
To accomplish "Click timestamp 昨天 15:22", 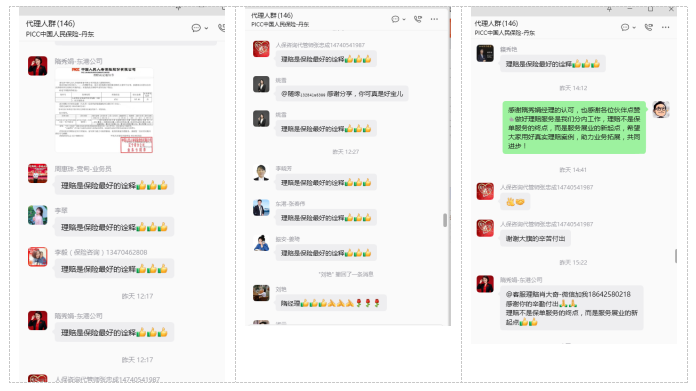I will click(x=573, y=262).
